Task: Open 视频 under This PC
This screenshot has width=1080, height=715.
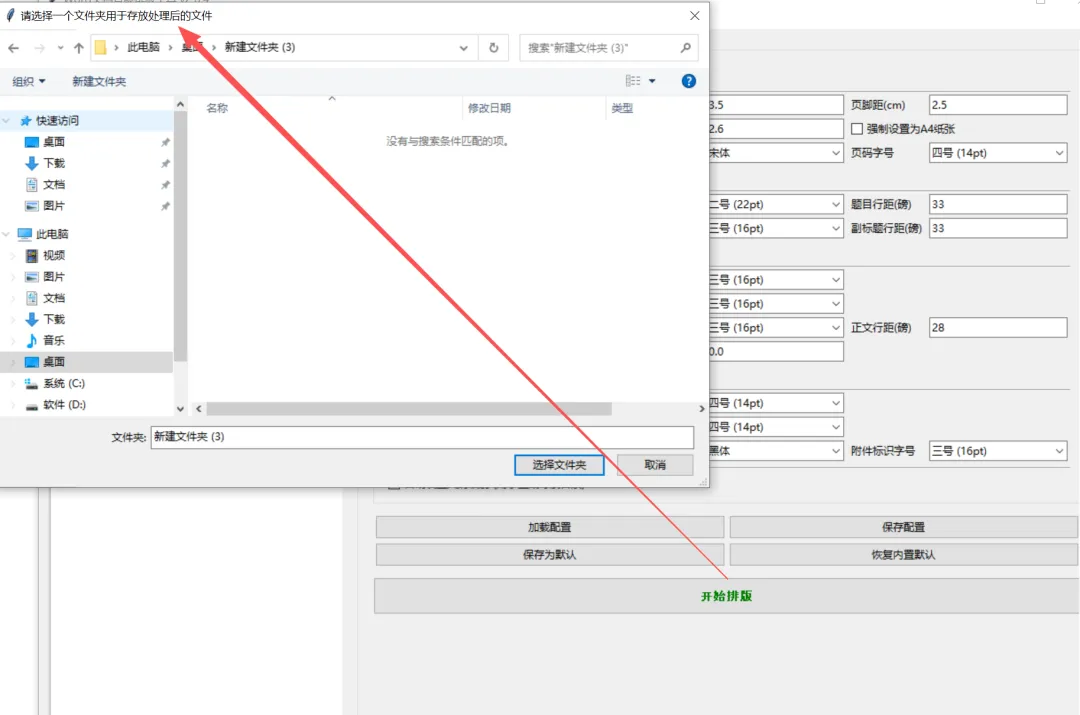Action: (x=54, y=256)
